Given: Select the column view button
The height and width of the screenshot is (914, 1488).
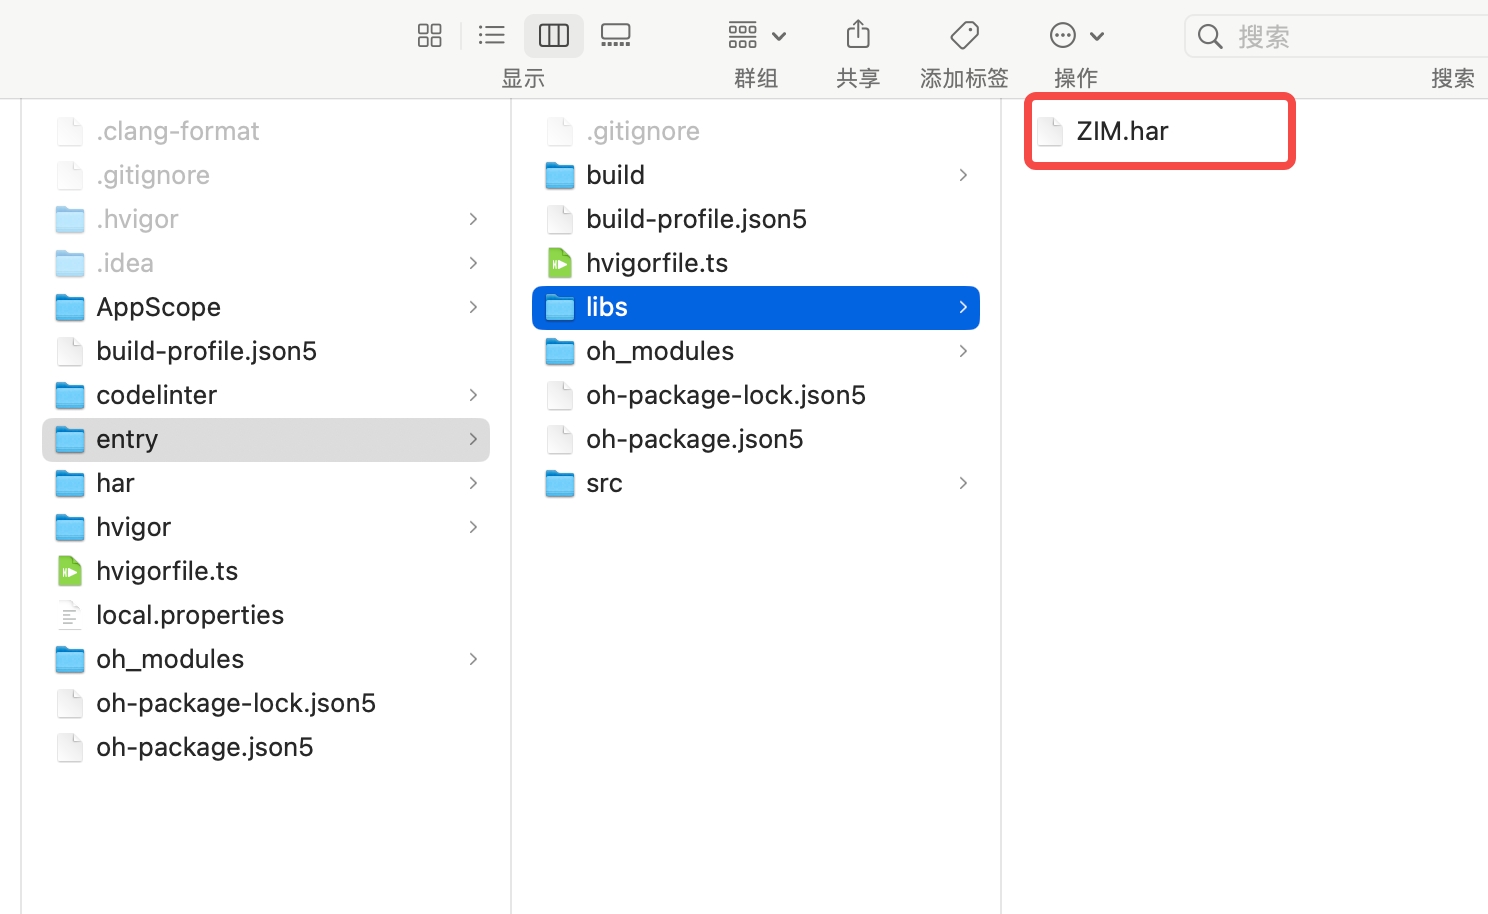Looking at the screenshot, I should (x=554, y=36).
